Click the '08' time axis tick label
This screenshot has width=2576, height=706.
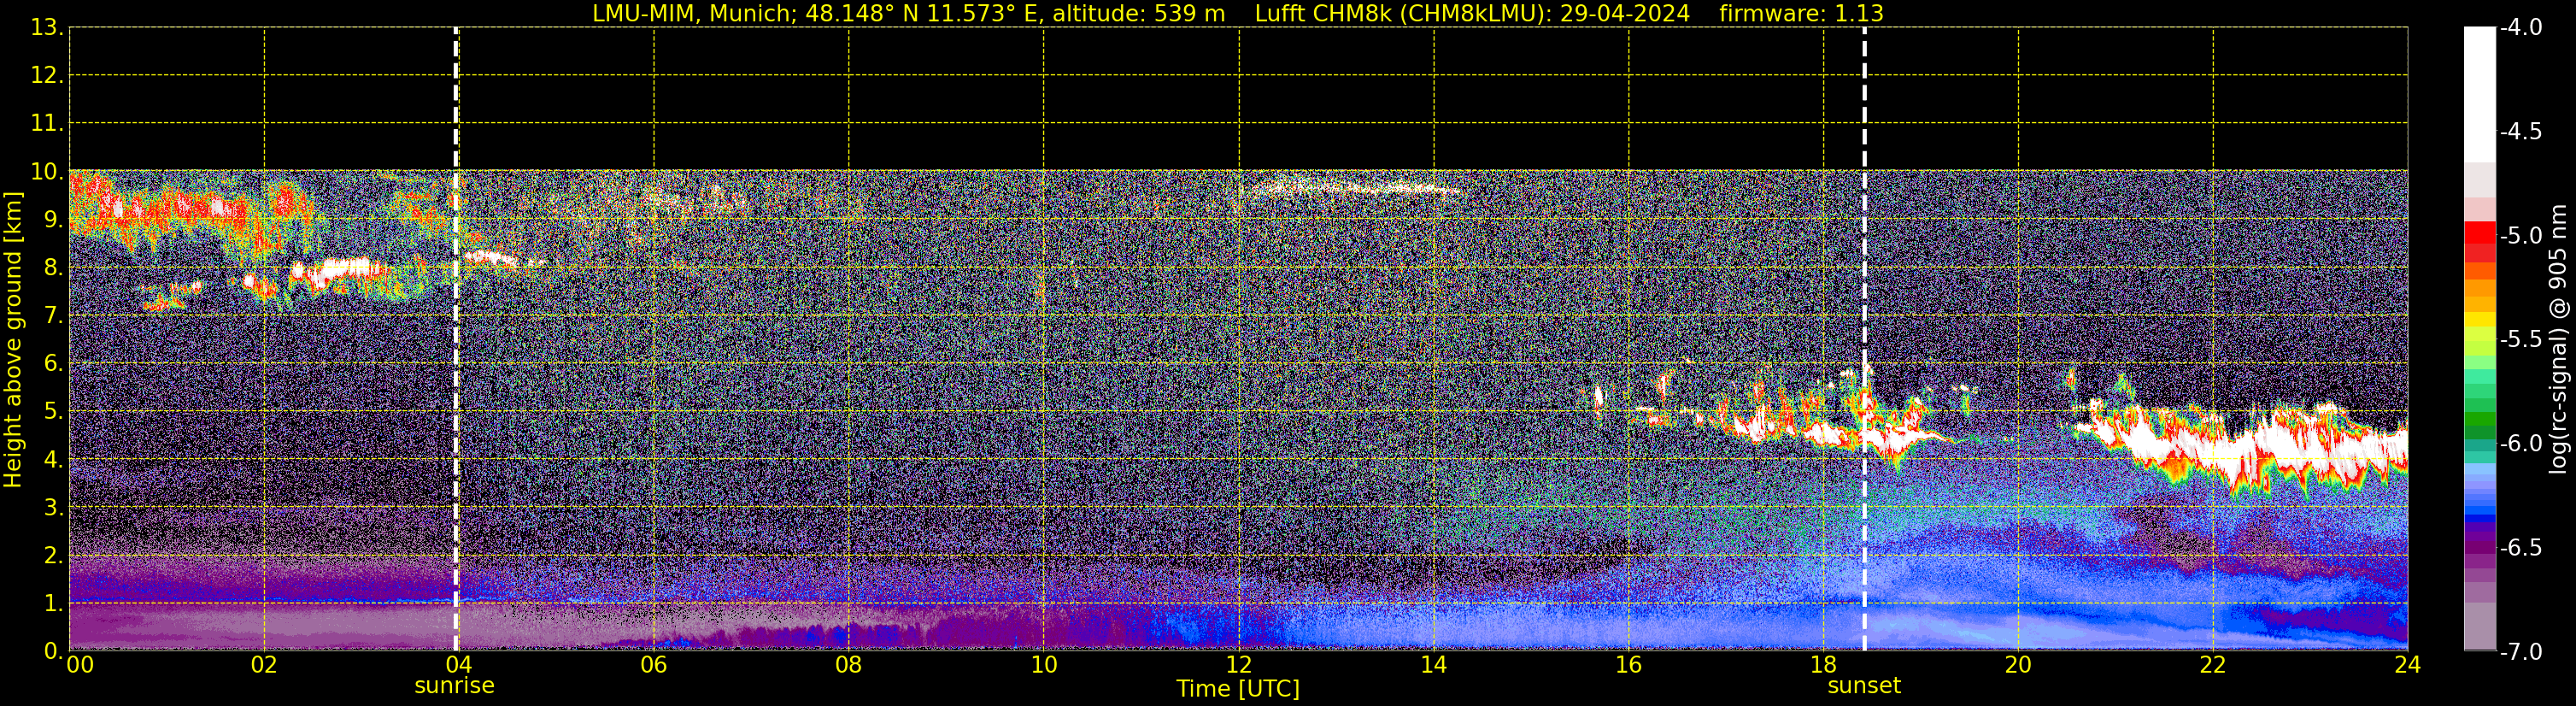pos(848,665)
